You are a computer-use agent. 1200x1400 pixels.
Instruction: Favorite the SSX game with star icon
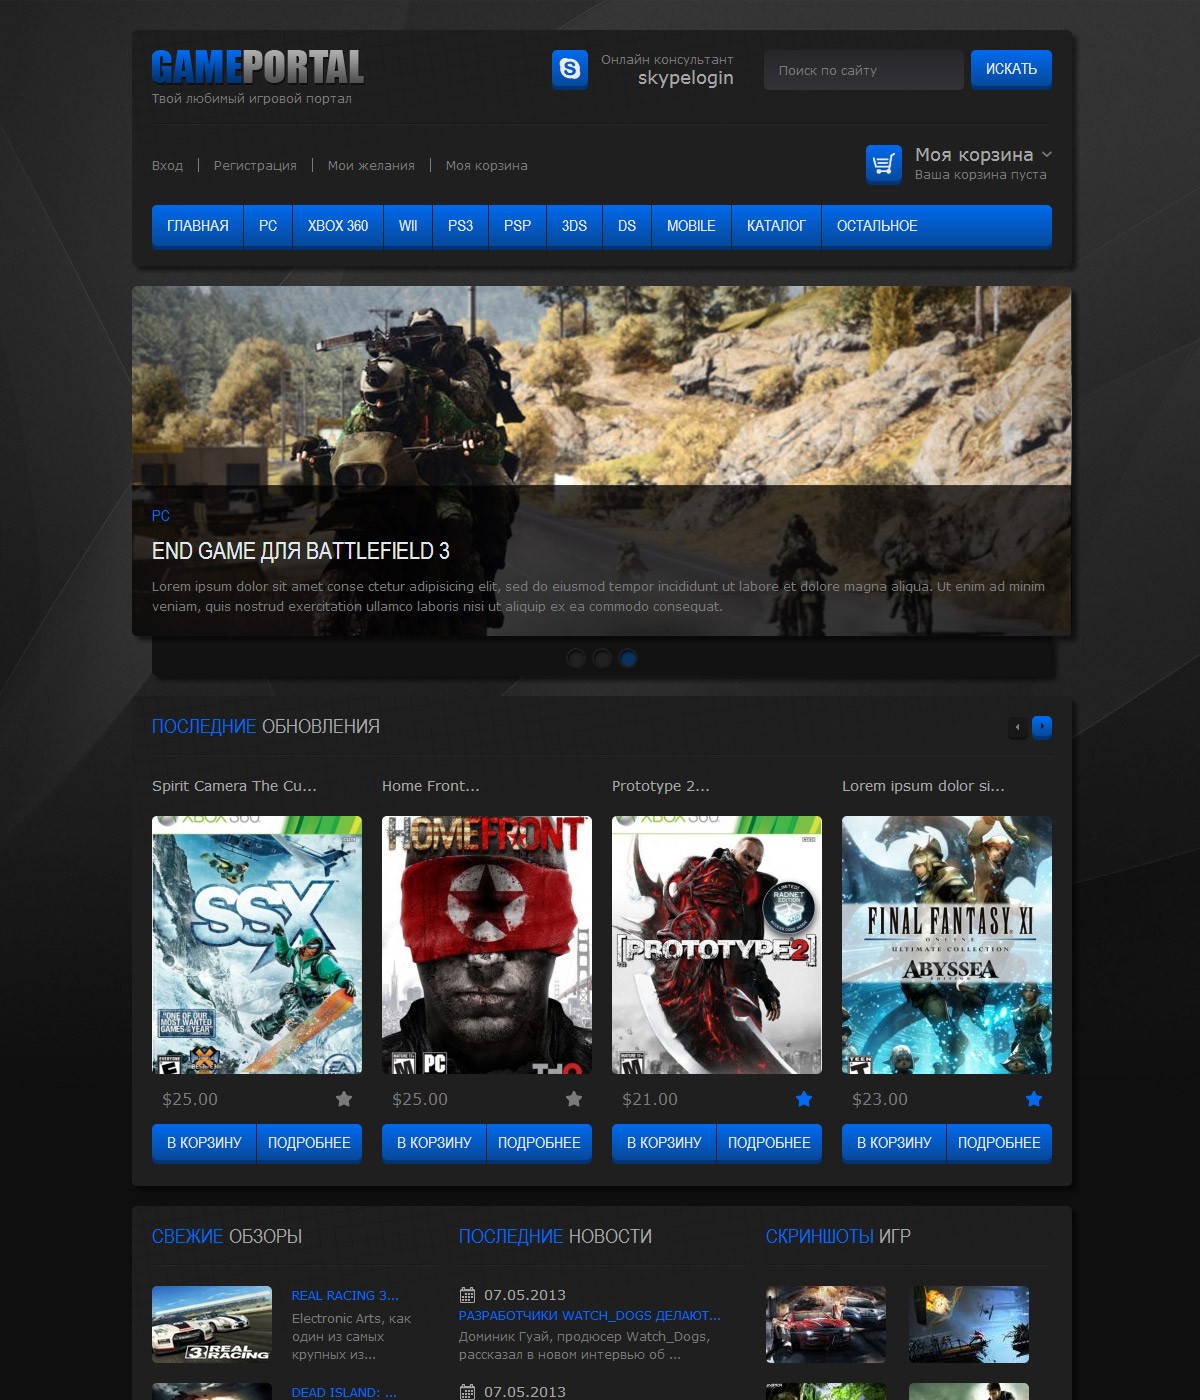344,1099
